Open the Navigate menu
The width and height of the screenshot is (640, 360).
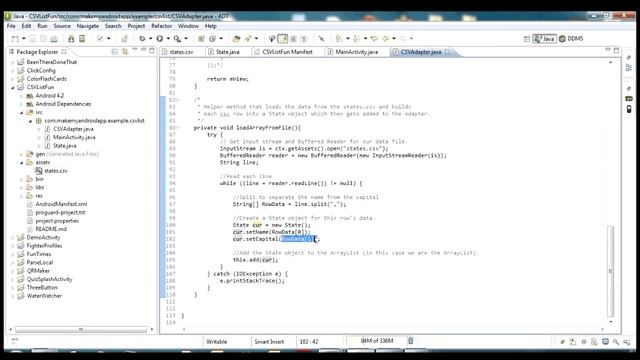88,26
